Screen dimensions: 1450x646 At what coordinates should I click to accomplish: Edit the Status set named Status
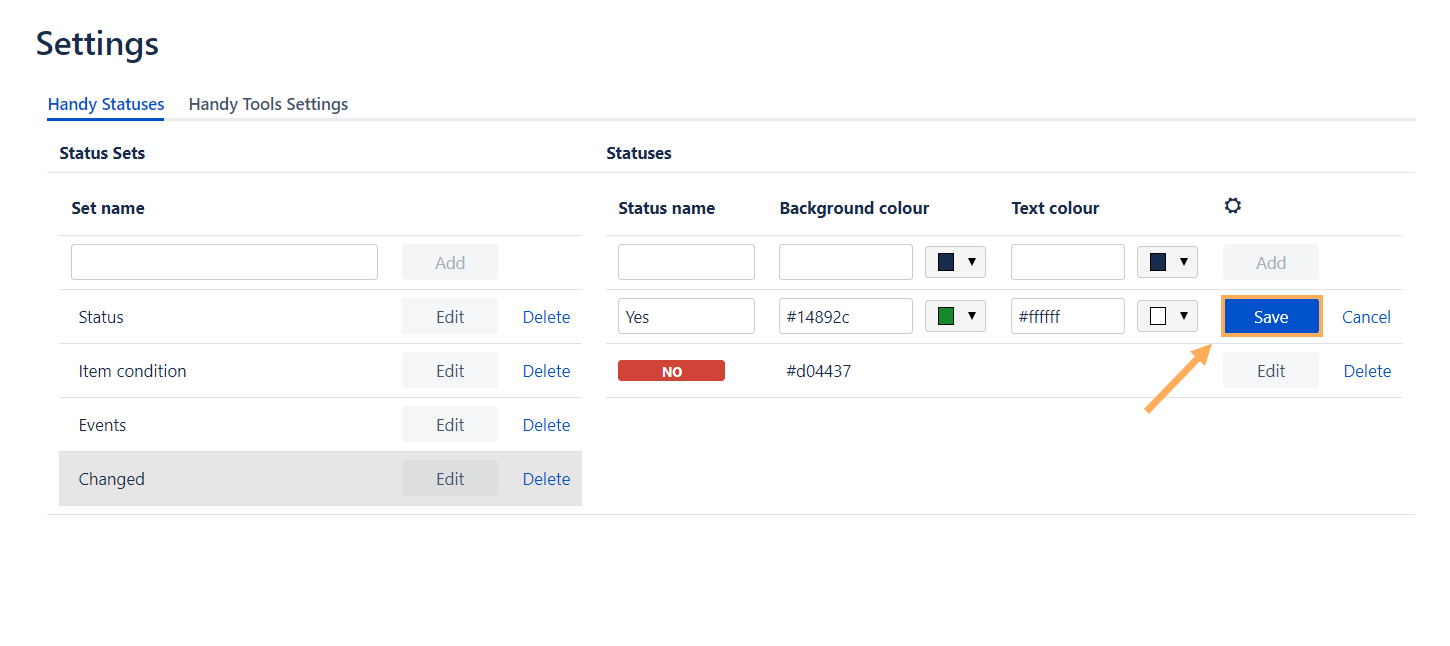pos(449,317)
